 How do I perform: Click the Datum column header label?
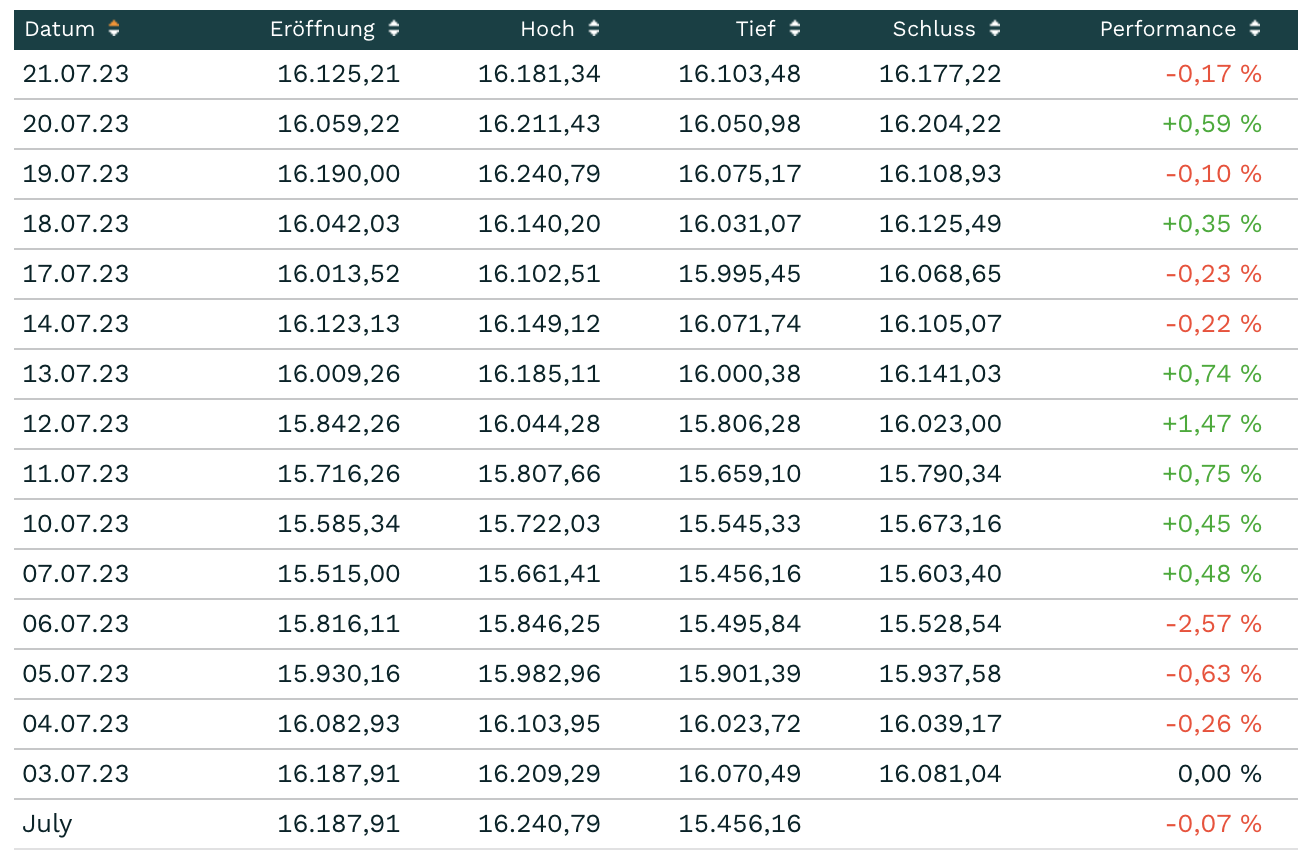pos(60,29)
